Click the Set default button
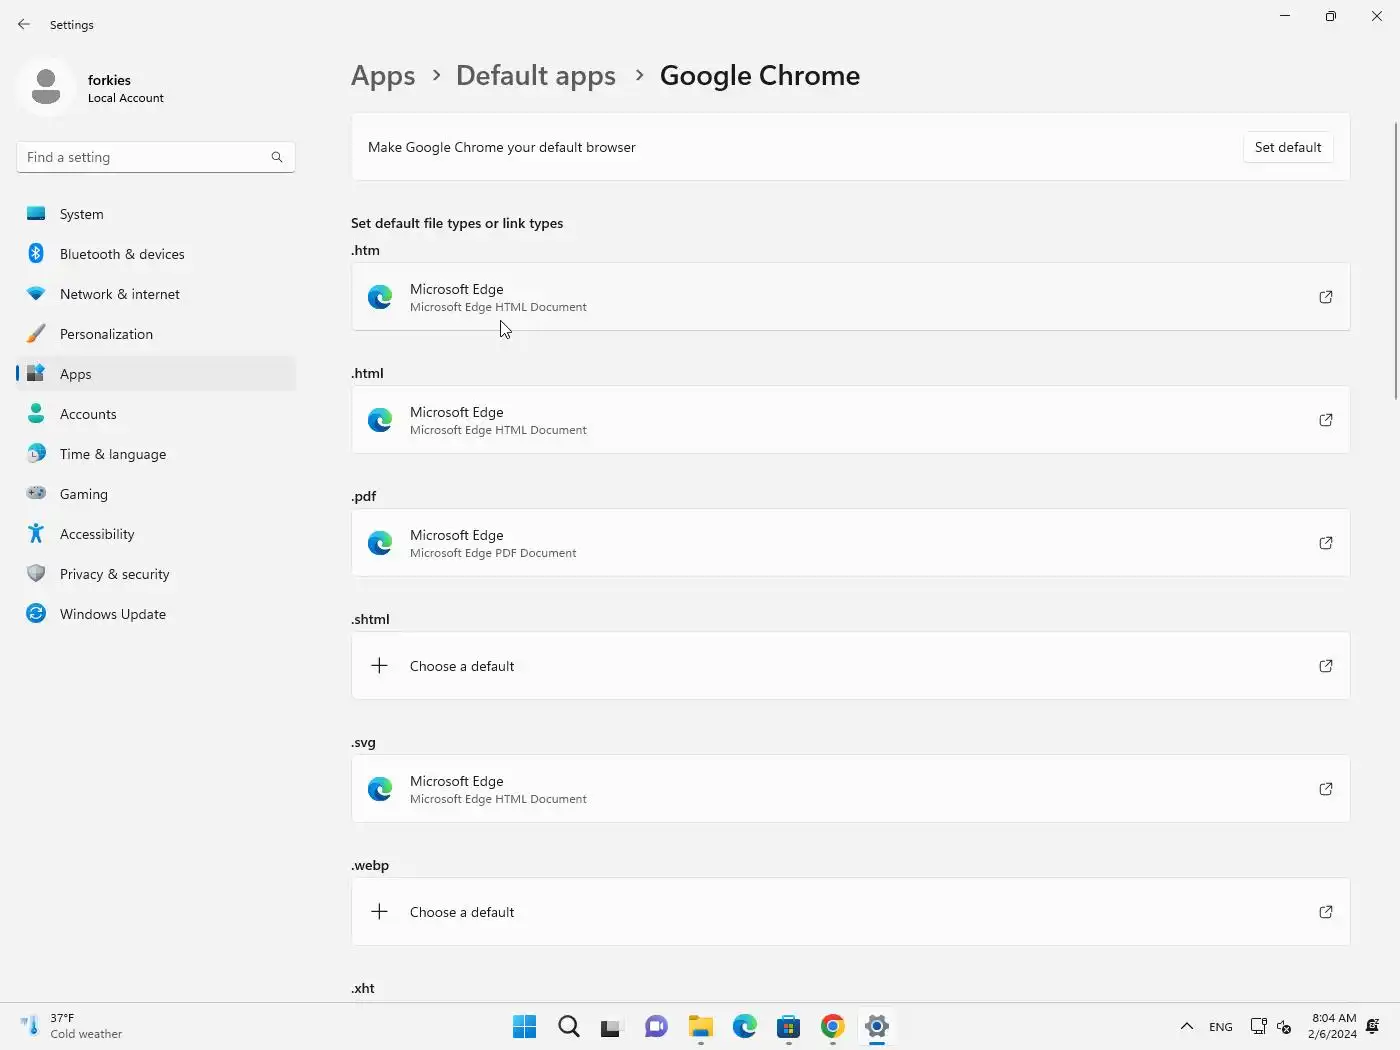Viewport: 1400px width, 1050px height. point(1288,147)
